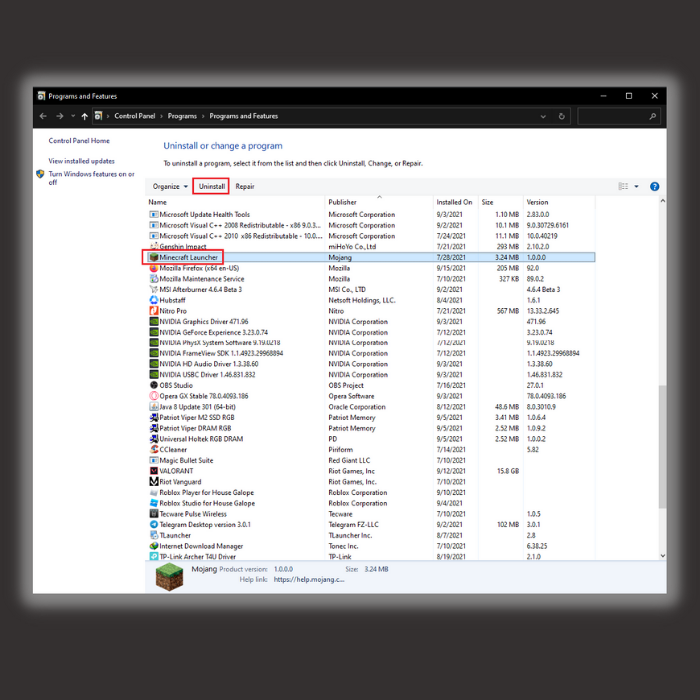The width and height of the screenshot is (700, 700).
Task: Click the CCleaner program icon
Action: pyautogui.click(x=154, y=450)
